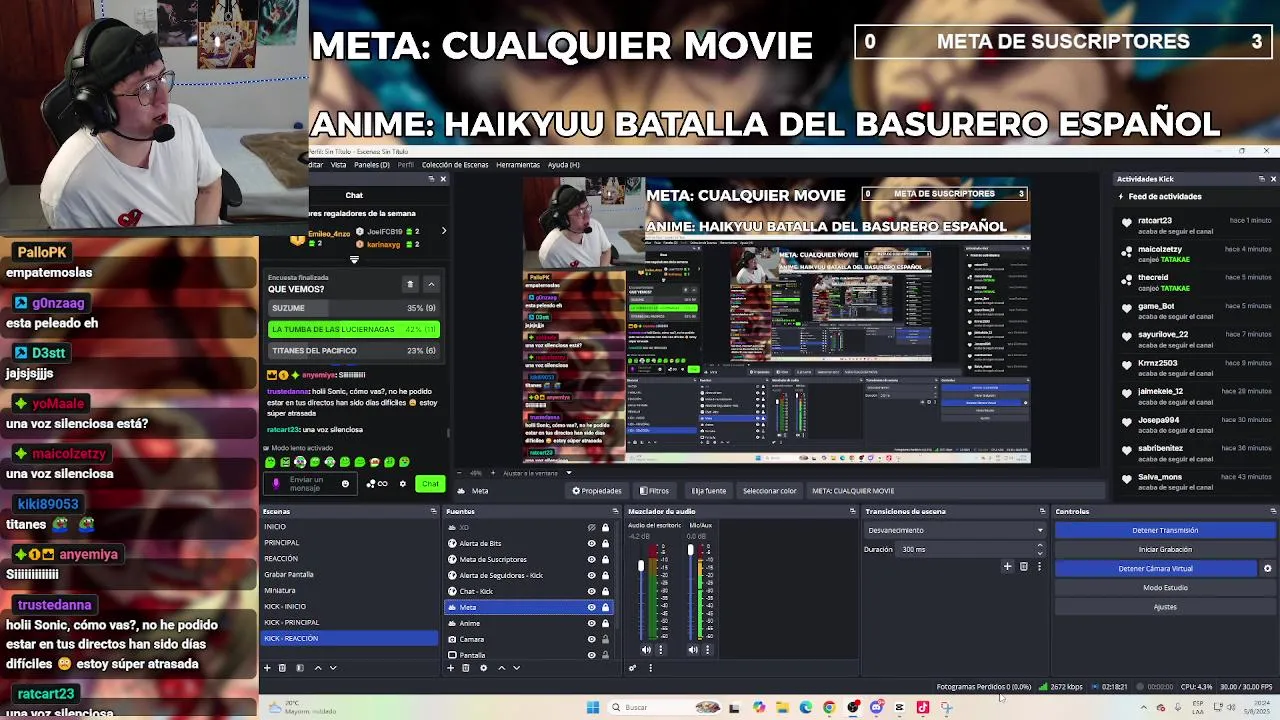Add a transition with the plus icon
The width and height of the screenshot is (1280, 720).
[x=1007, y=567]
